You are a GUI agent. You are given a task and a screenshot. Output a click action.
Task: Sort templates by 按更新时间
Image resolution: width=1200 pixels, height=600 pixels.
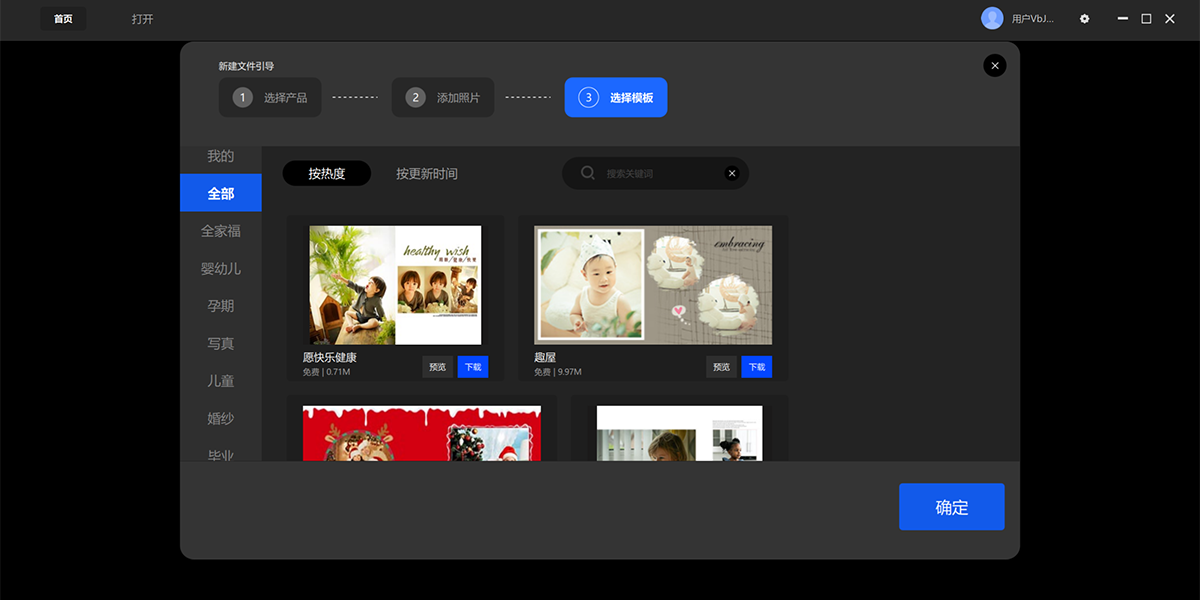(x=427, y=174)
